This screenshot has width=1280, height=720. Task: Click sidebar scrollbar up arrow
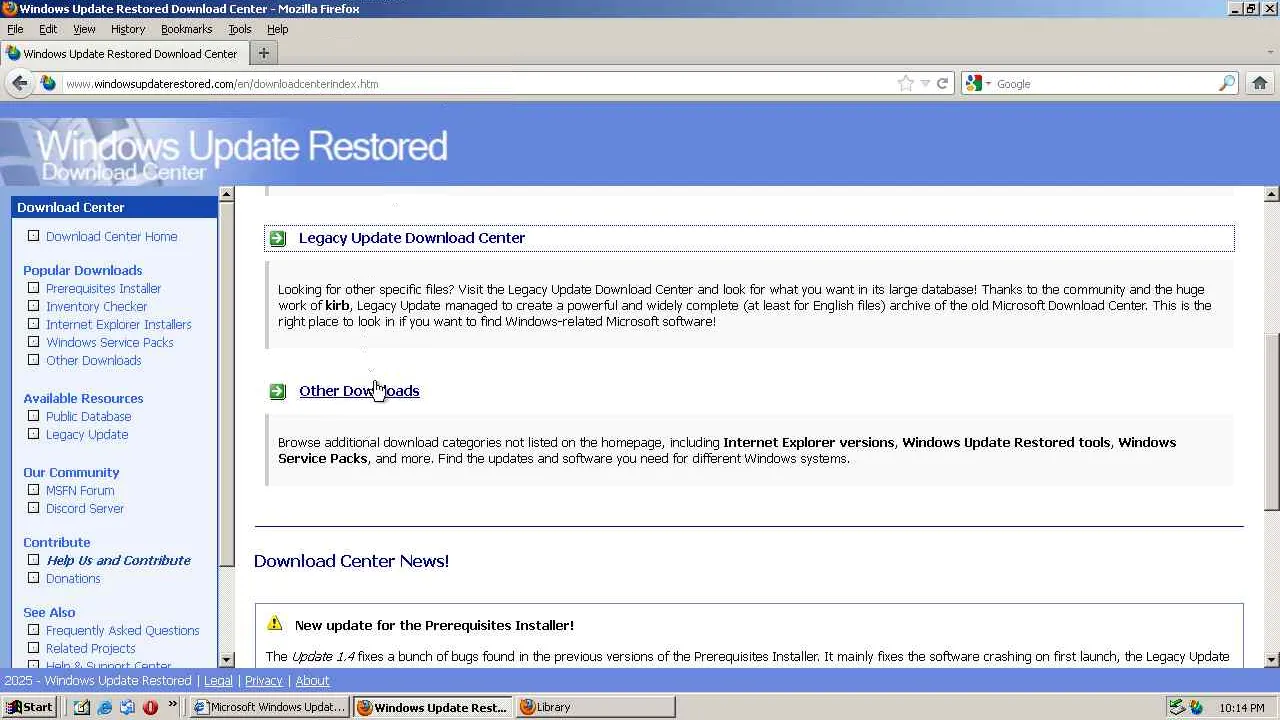226,194
